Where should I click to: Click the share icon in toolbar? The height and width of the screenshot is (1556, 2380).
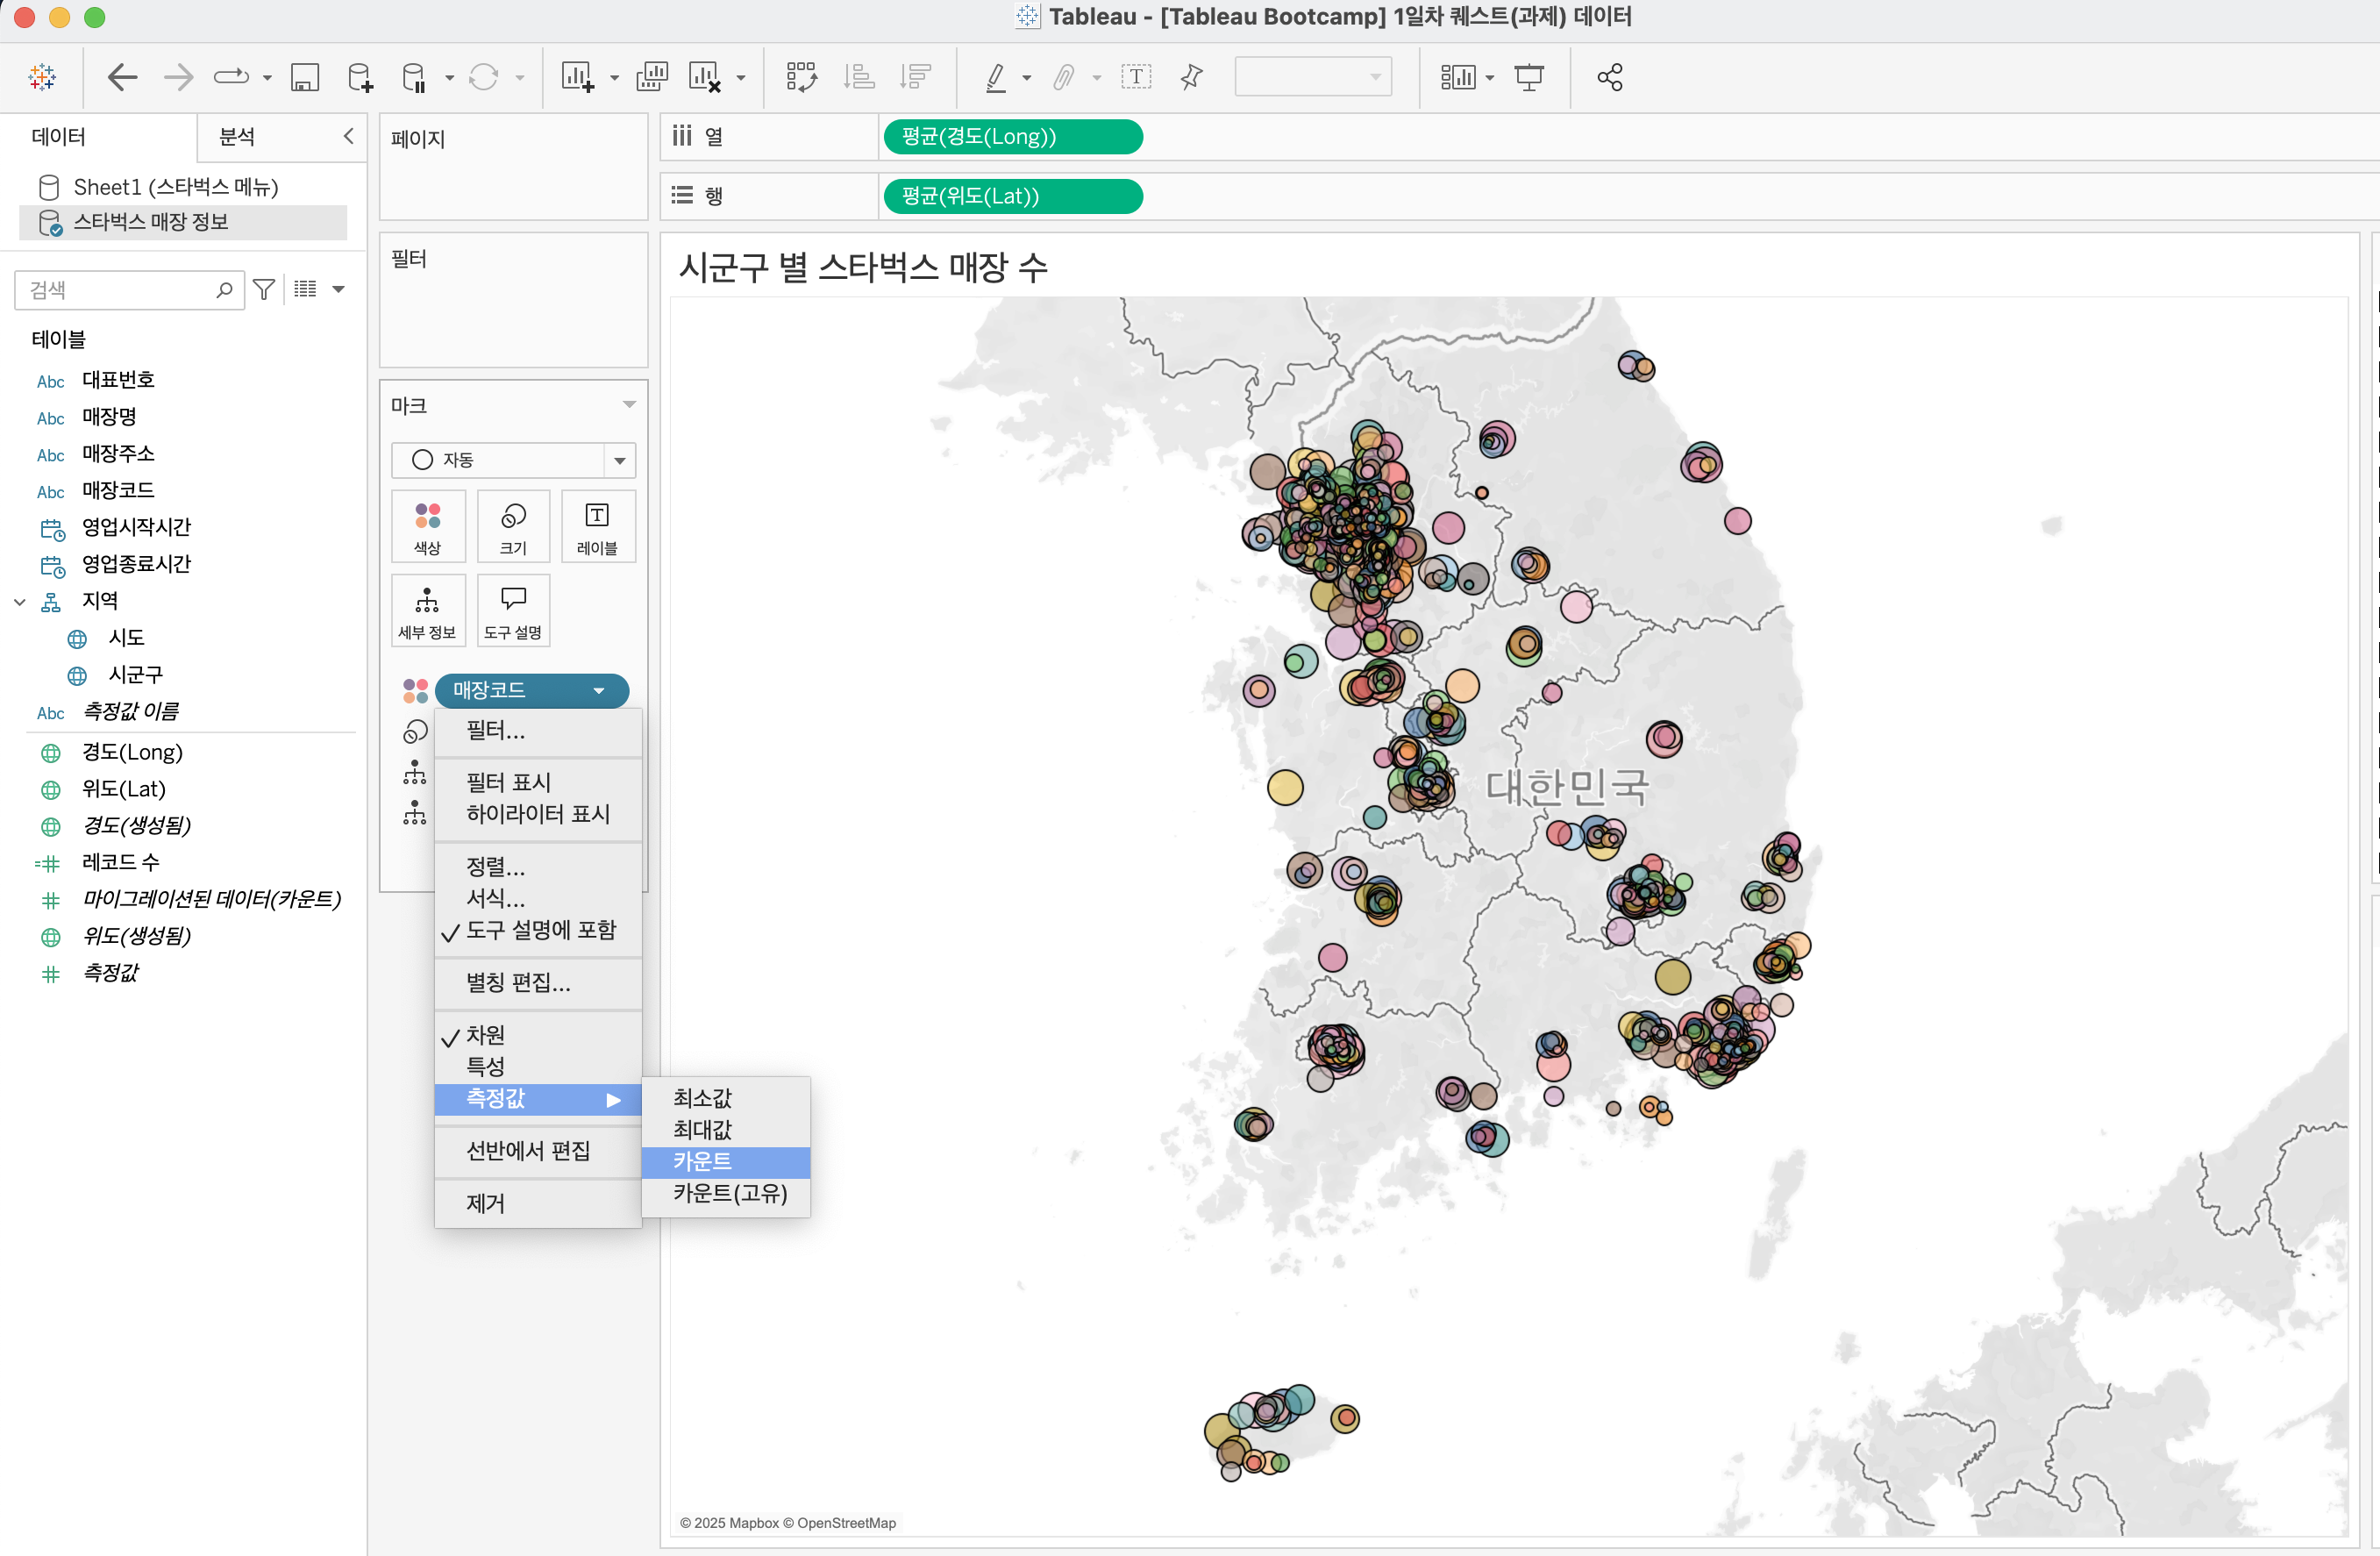(1609, 77)
